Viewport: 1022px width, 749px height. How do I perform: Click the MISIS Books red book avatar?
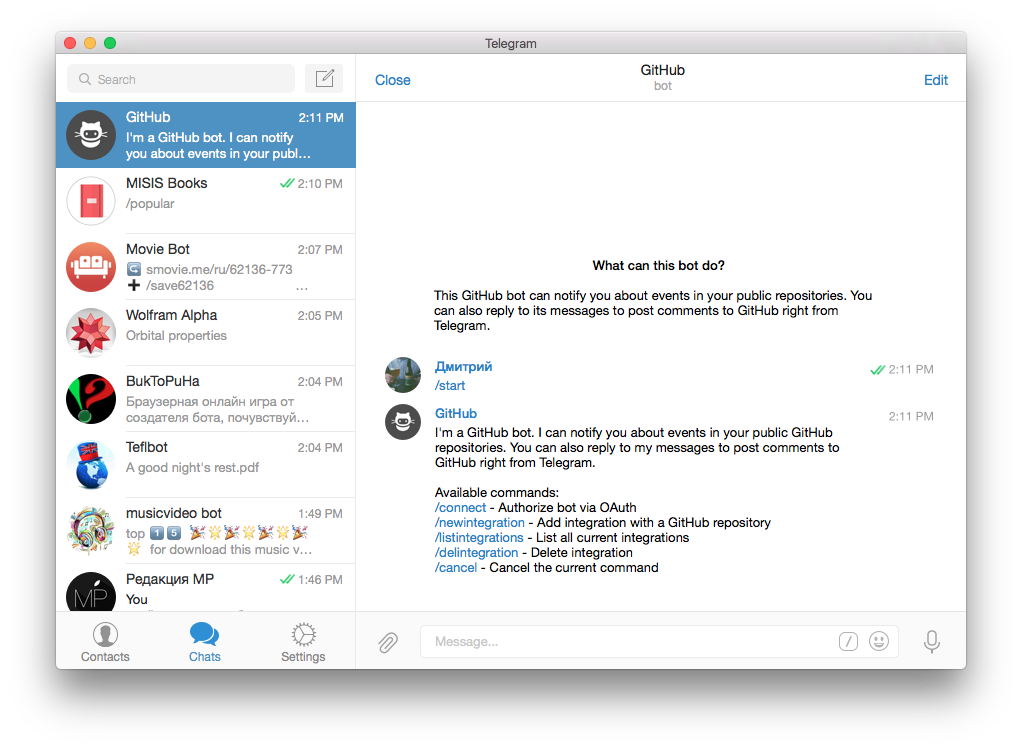pyautogui.click(x=91, y=201)
